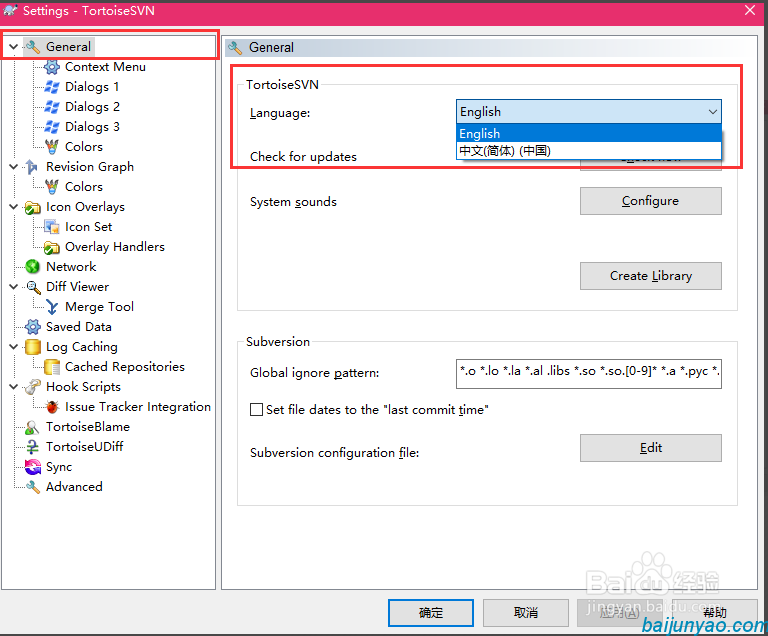Click the Icon Overlays folder icon
This screenshot has height=636, width=768.
[32, 207]
